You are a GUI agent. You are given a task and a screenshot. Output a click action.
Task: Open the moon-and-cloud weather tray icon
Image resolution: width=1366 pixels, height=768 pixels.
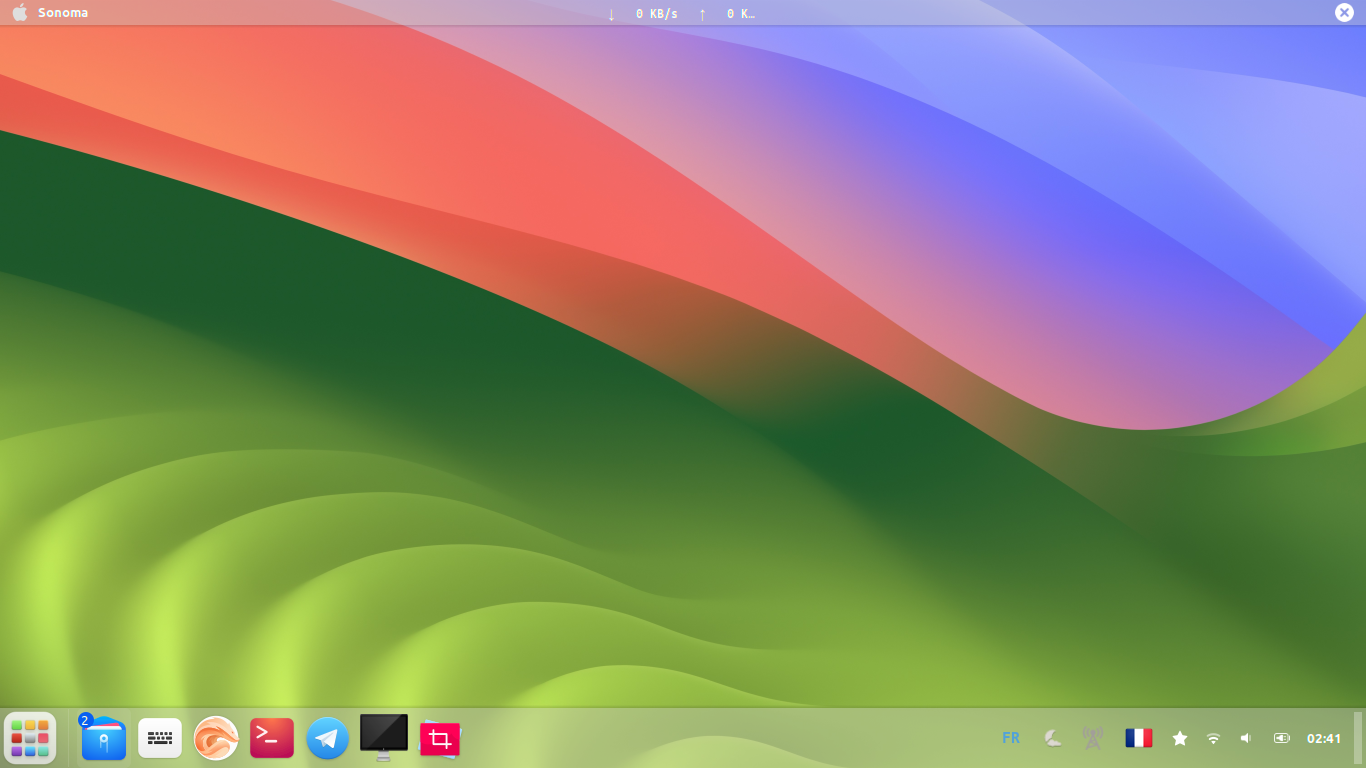pyautogui.click(x=1053, y=738)
